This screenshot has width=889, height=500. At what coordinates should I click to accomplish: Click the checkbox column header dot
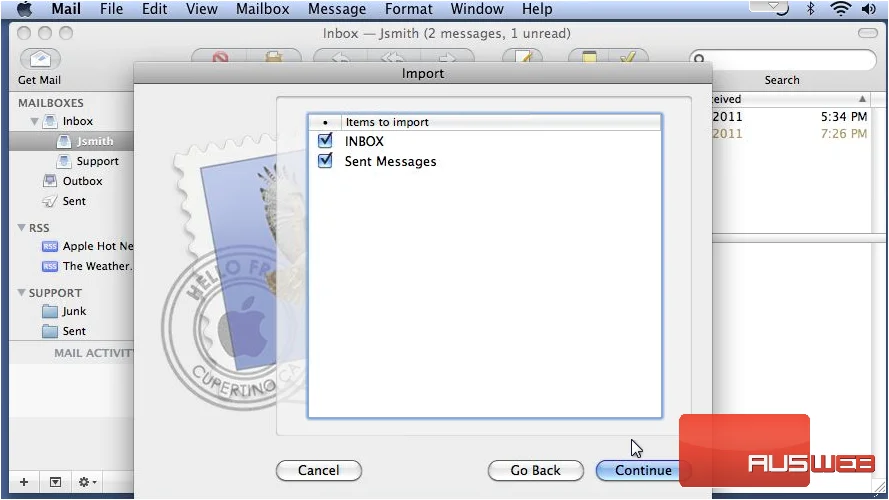pyautogui.click(x=325, y=122)
